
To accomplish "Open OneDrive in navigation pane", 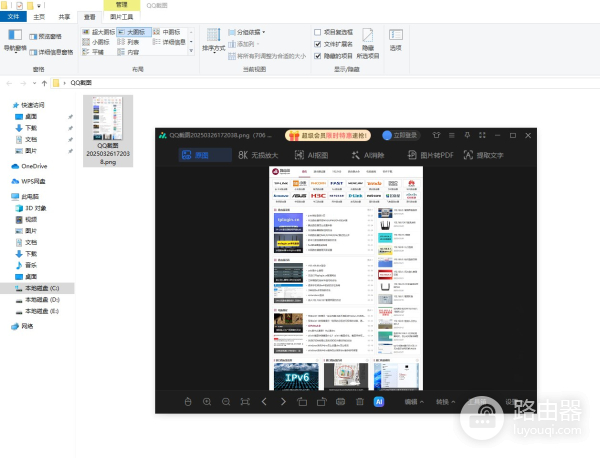I will click(x=34, y=166).
